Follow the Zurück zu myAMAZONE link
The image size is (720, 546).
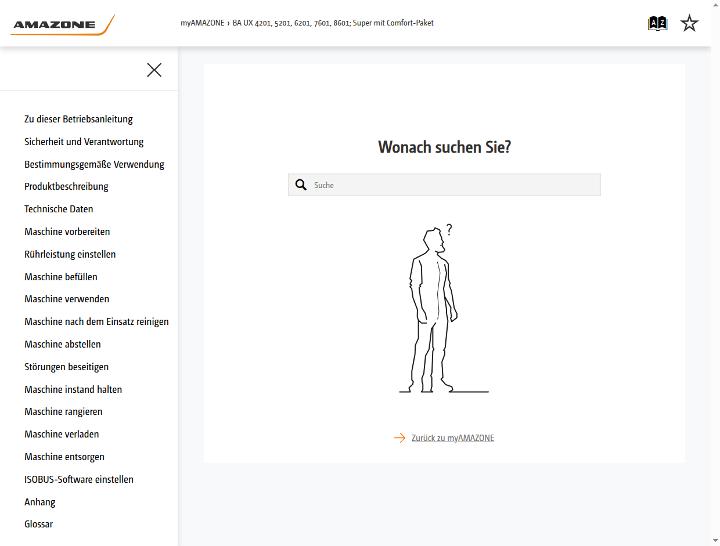pos(453,438)
